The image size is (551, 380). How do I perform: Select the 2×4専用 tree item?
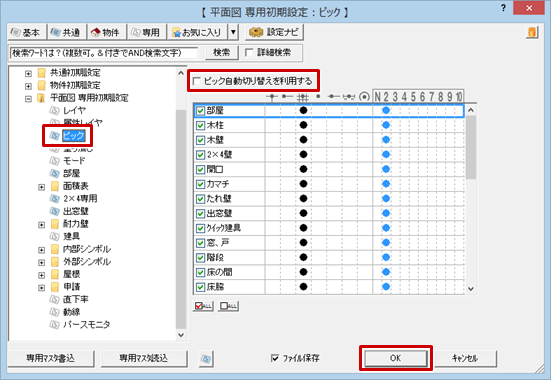coord(80,199)
